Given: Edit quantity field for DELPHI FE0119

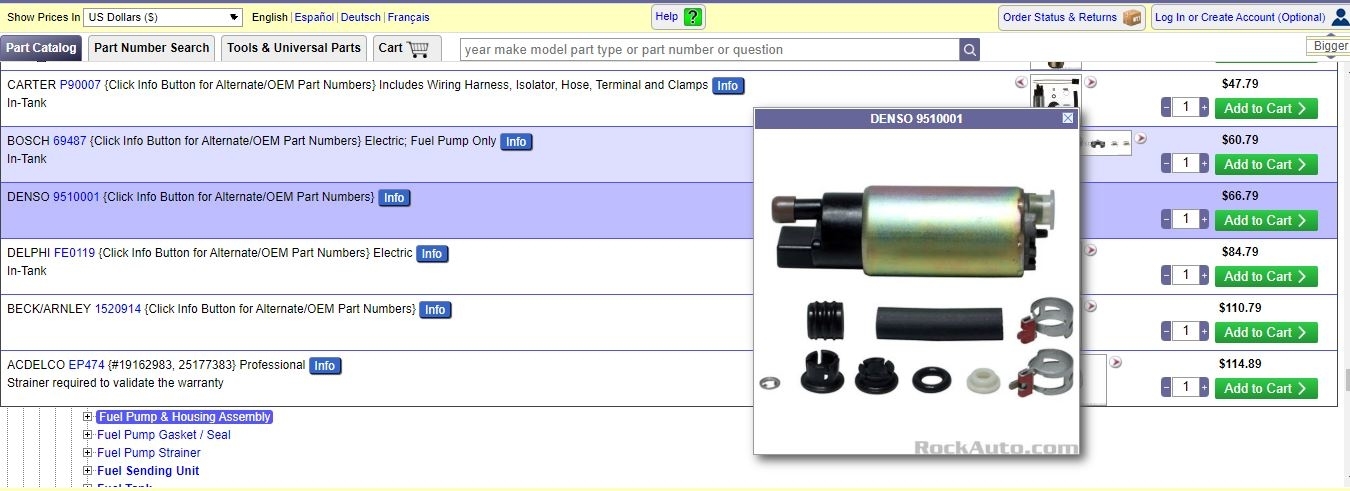Looking at the screenshot, I should (x=1185, y=276).
